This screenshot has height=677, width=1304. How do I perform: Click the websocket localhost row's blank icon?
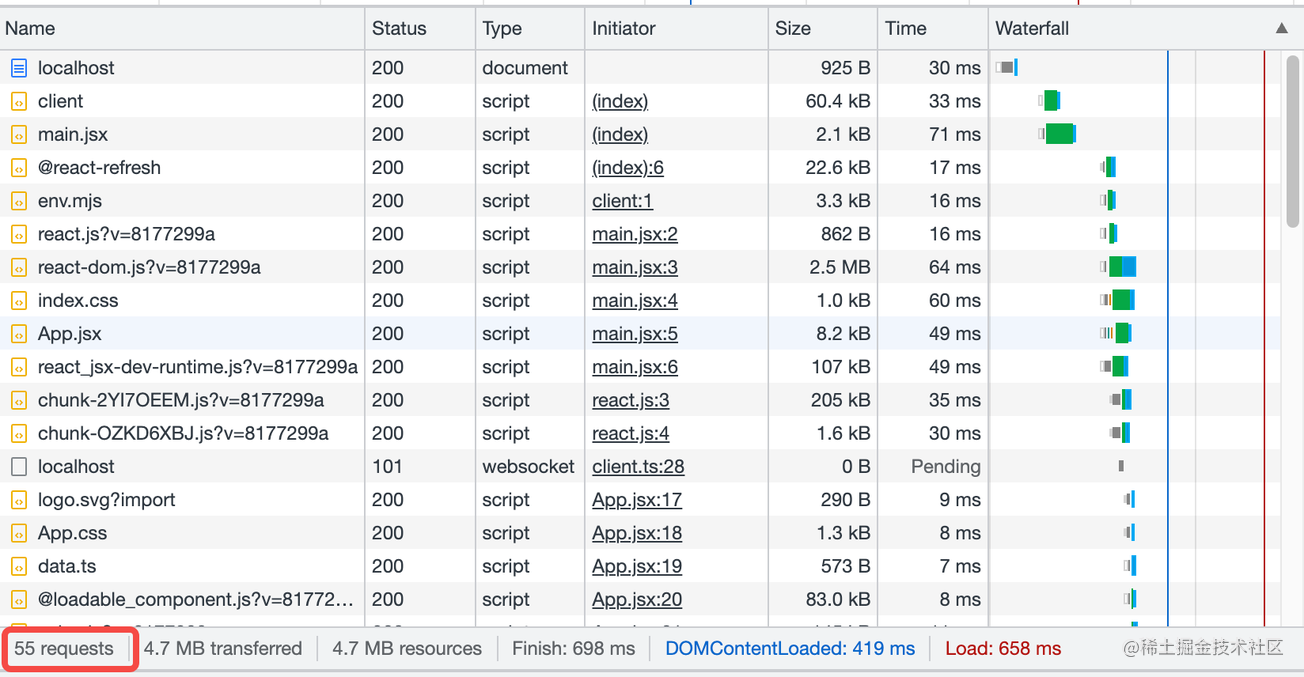pos(18,466)
